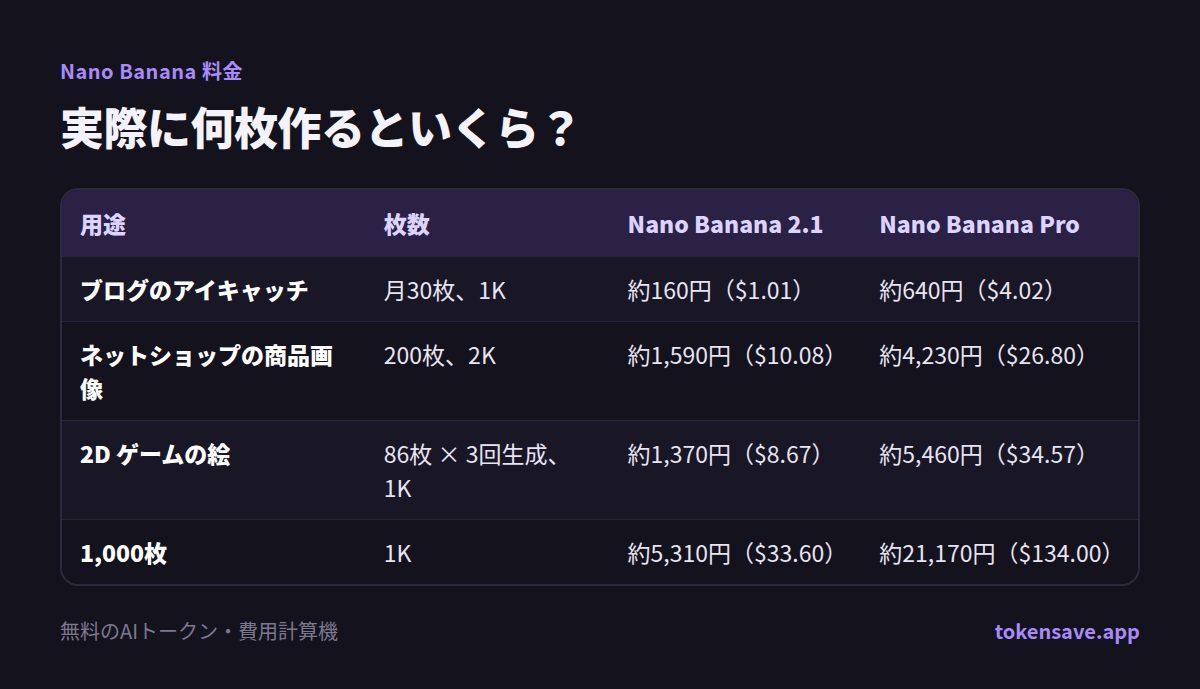Click the 'ネットショップの商品画像' row label
This screenshot has height=689, width=1200.
[207, 372]
